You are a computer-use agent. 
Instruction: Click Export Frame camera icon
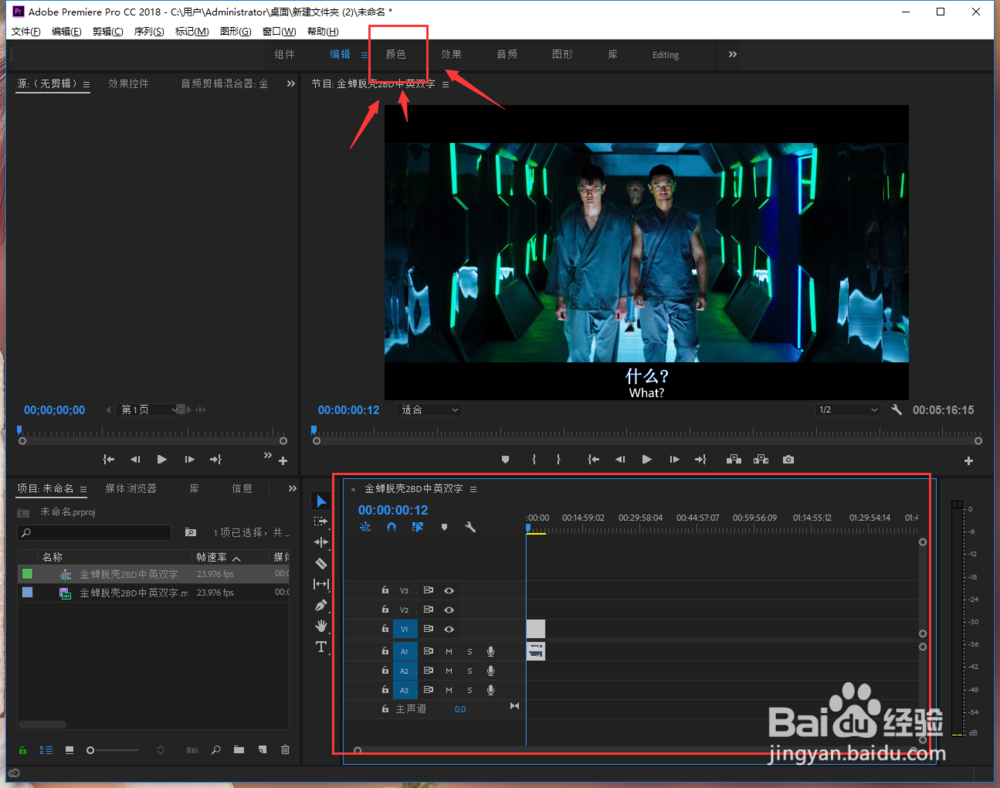[x=788, y=460]
